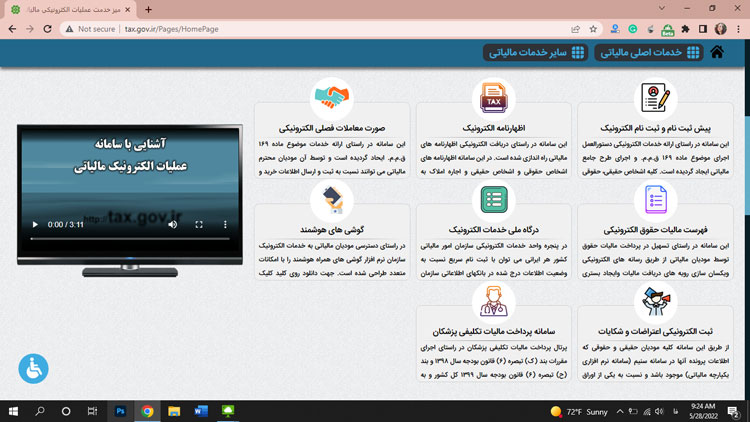Open the Chrome profile avatar
This screenshot has width=750, height=422.
721,29
